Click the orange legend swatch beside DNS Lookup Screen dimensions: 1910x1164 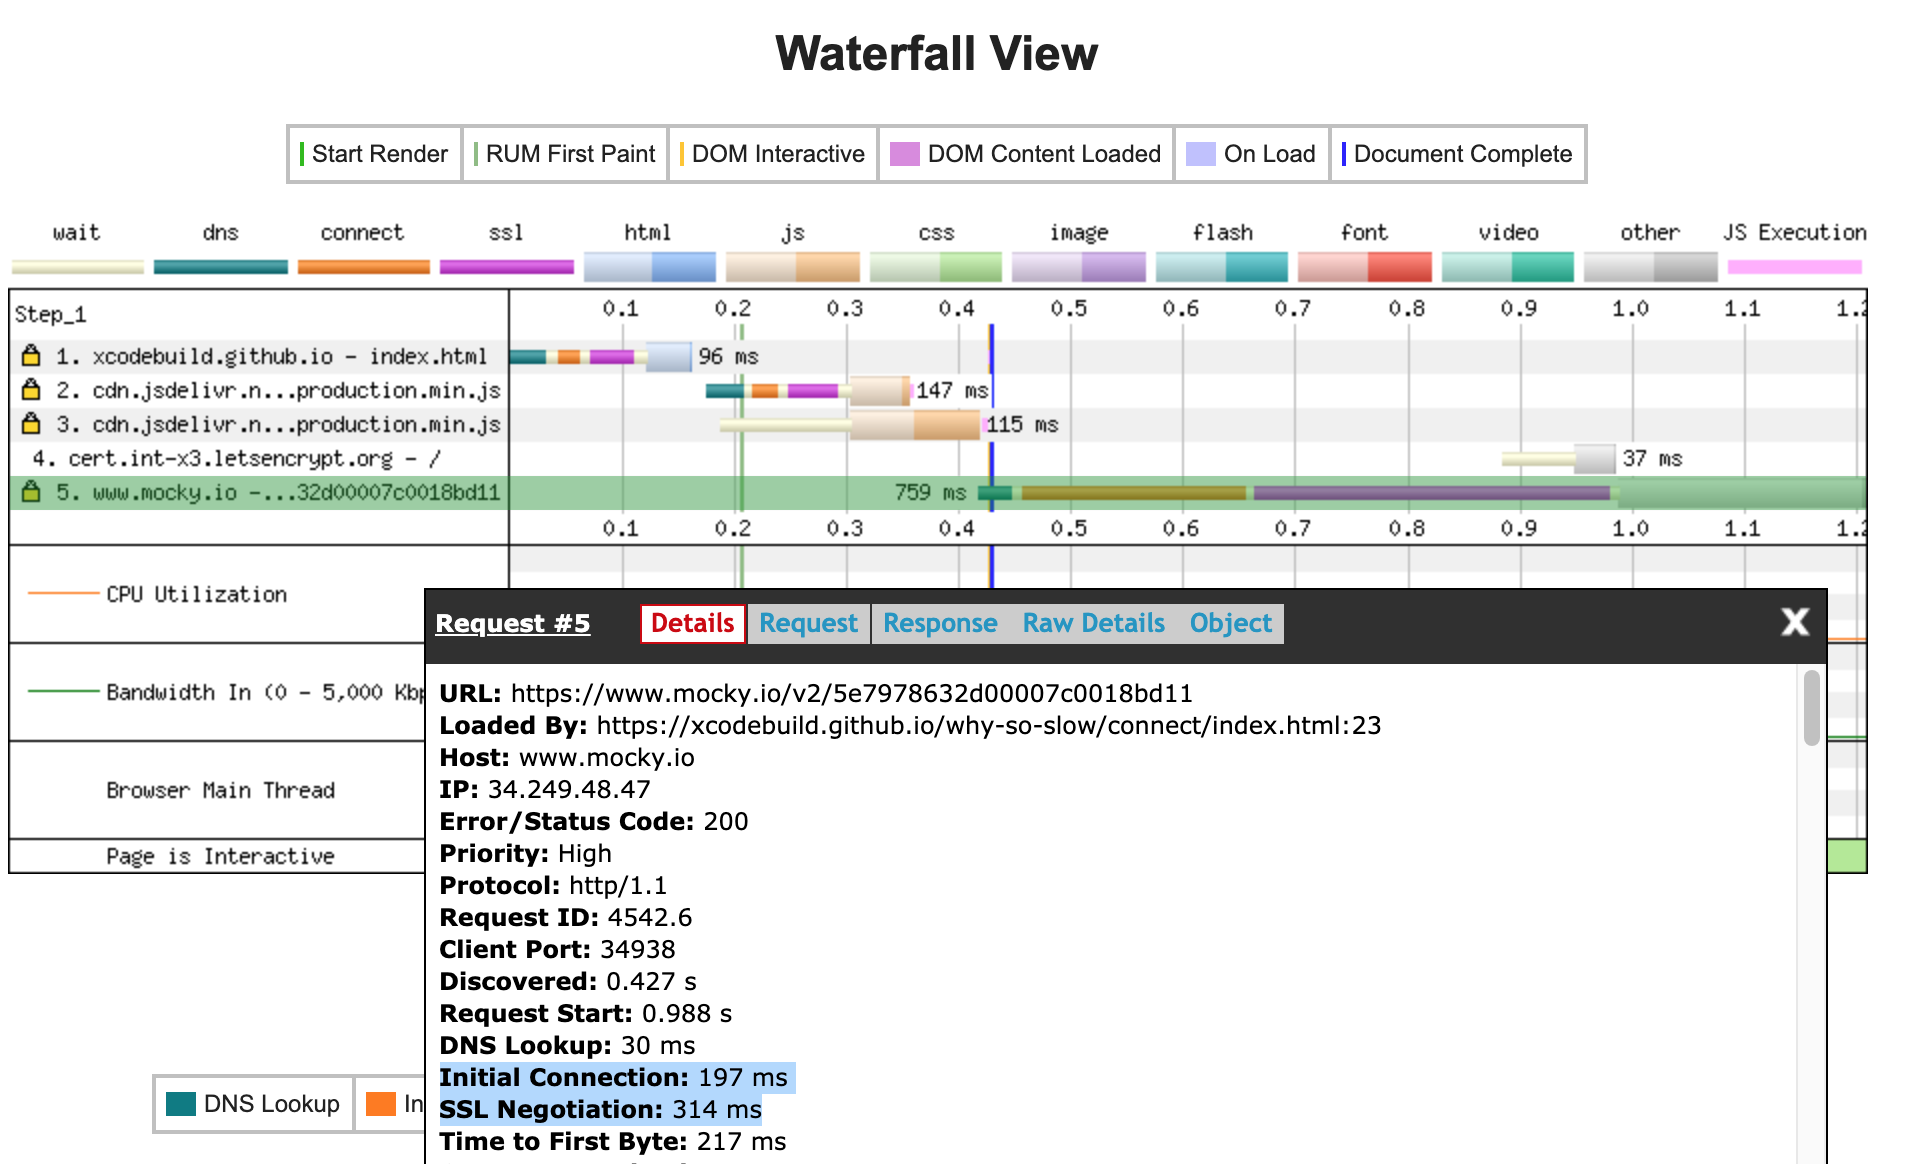pyautogui.click(x=381, y=1103)
